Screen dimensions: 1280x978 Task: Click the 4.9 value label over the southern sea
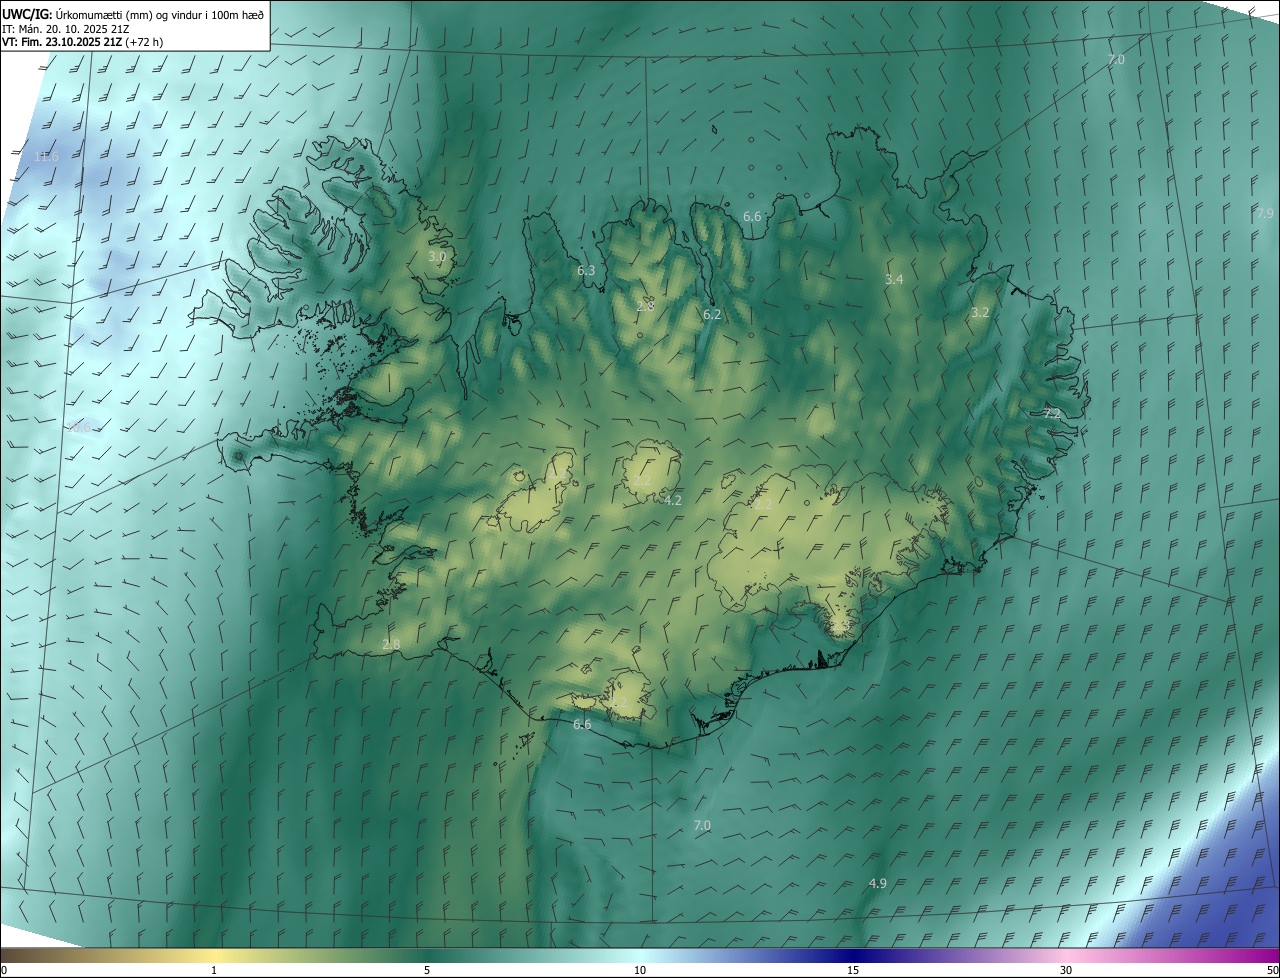[877, 883]
